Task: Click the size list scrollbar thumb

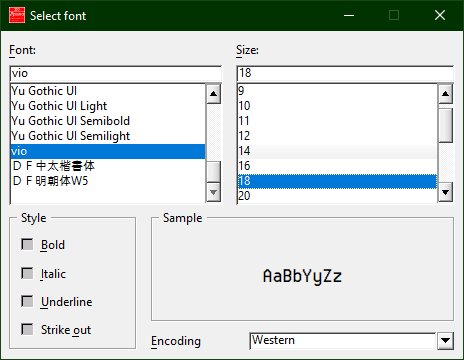Action: tap(445, 126)
